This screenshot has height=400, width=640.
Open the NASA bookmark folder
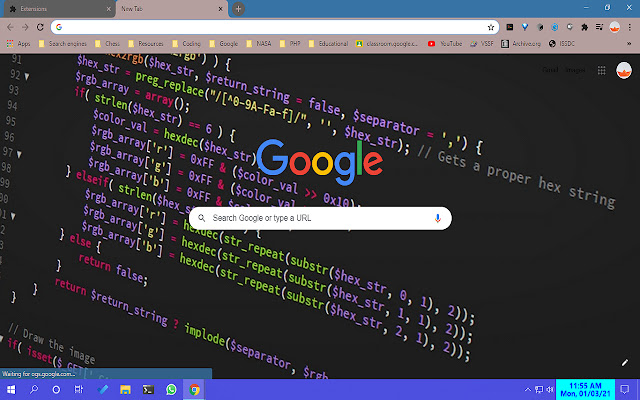coord(259,44)
